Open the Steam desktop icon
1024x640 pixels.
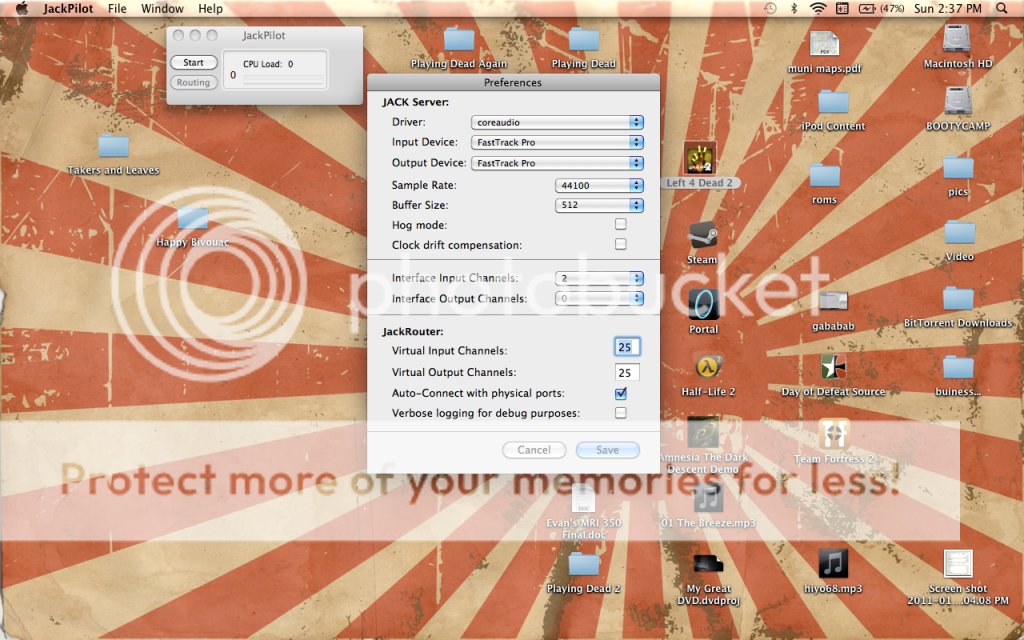coord(702,236)
